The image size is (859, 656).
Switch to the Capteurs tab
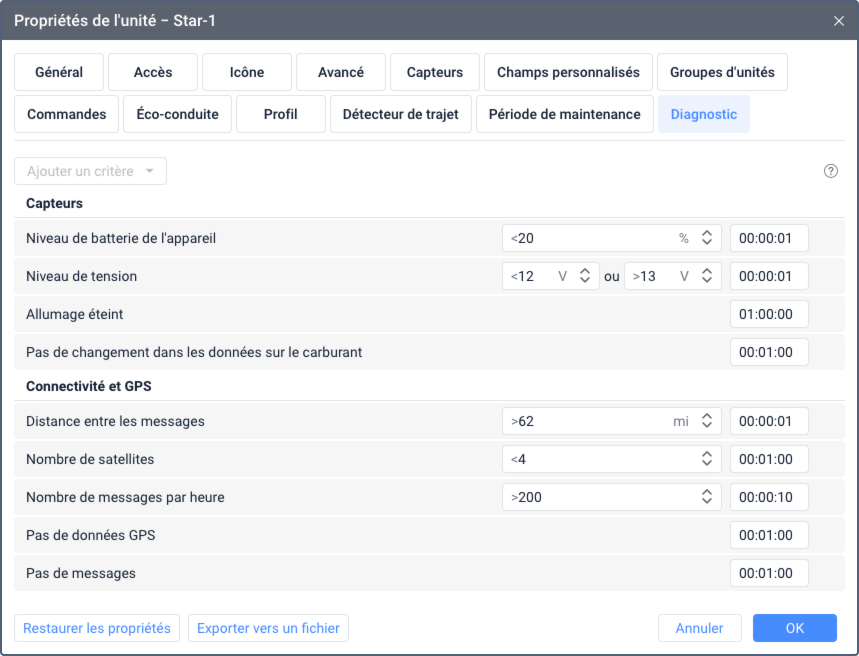(435, 72)
